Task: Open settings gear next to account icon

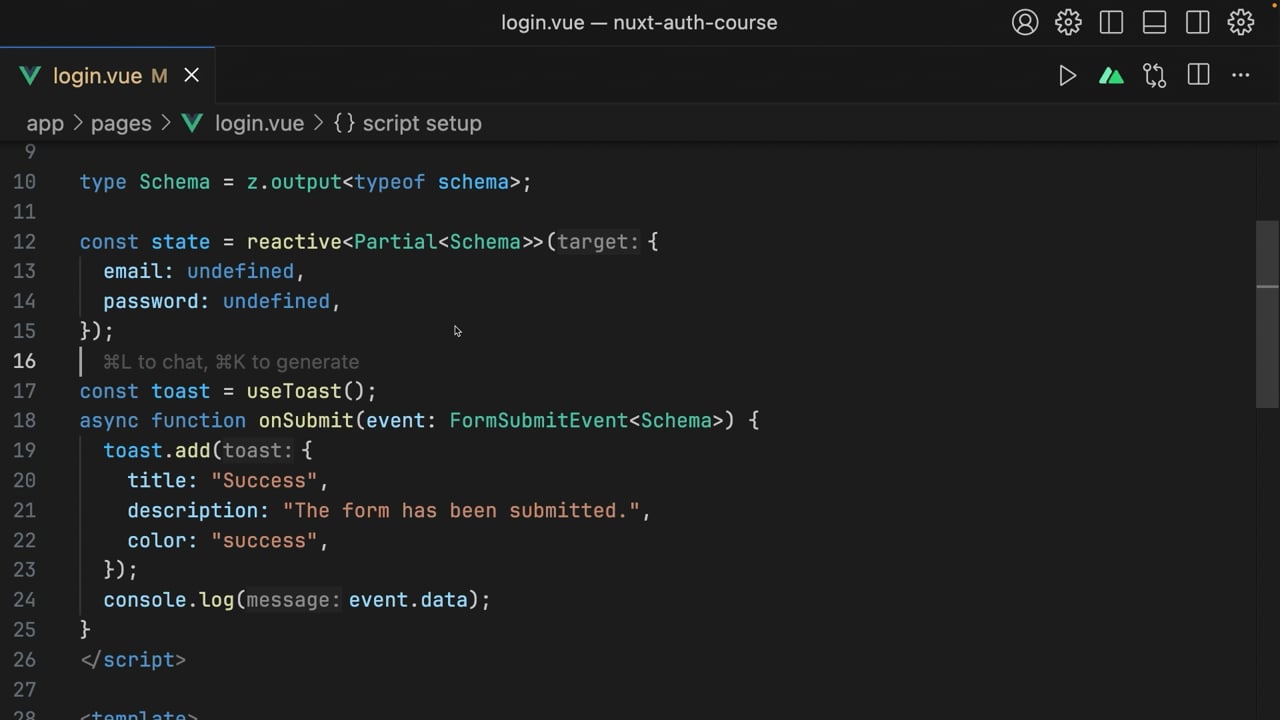Action: [1068, 22]
